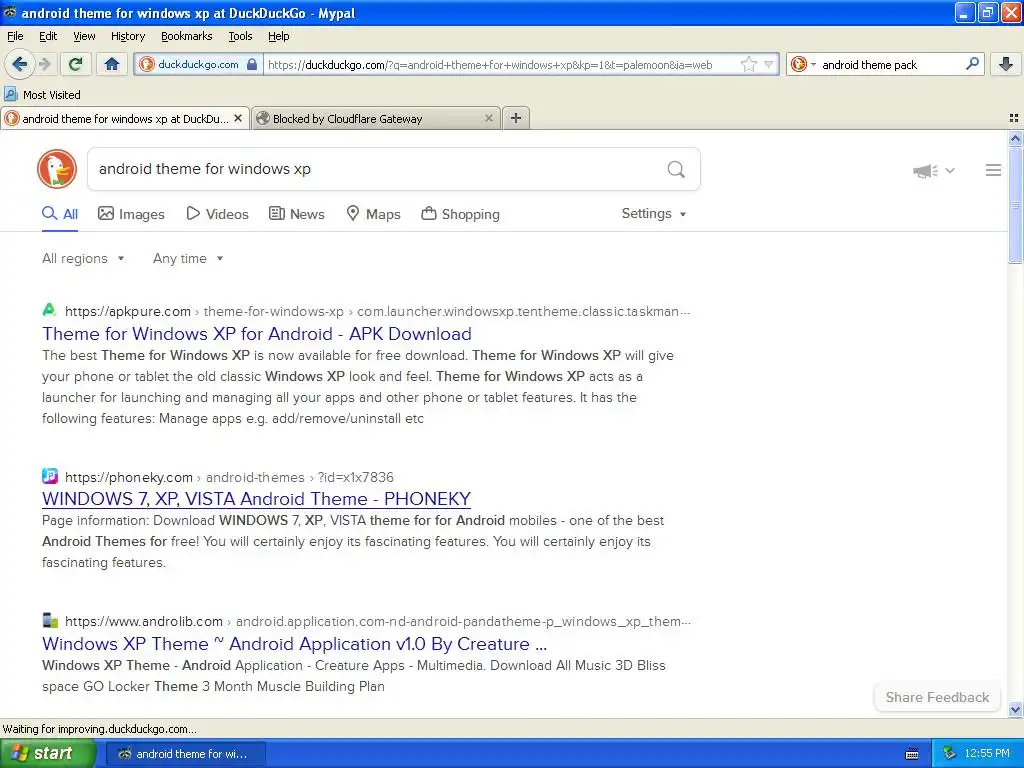The image size is (1024, 768).
Task: Open the Edit menu
Action: (48, 36)
